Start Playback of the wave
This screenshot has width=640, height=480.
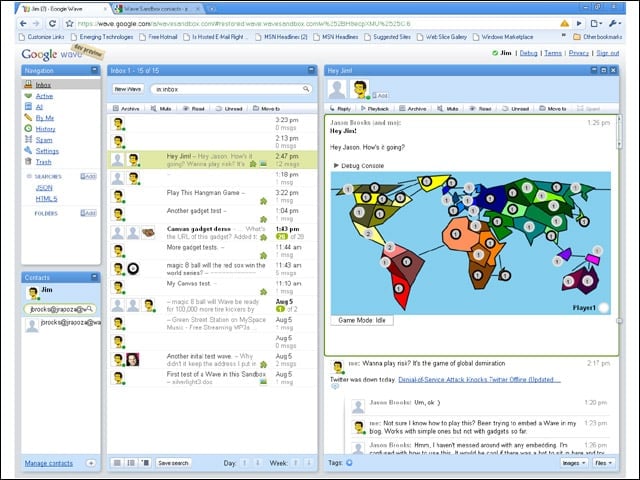[375, 109]
